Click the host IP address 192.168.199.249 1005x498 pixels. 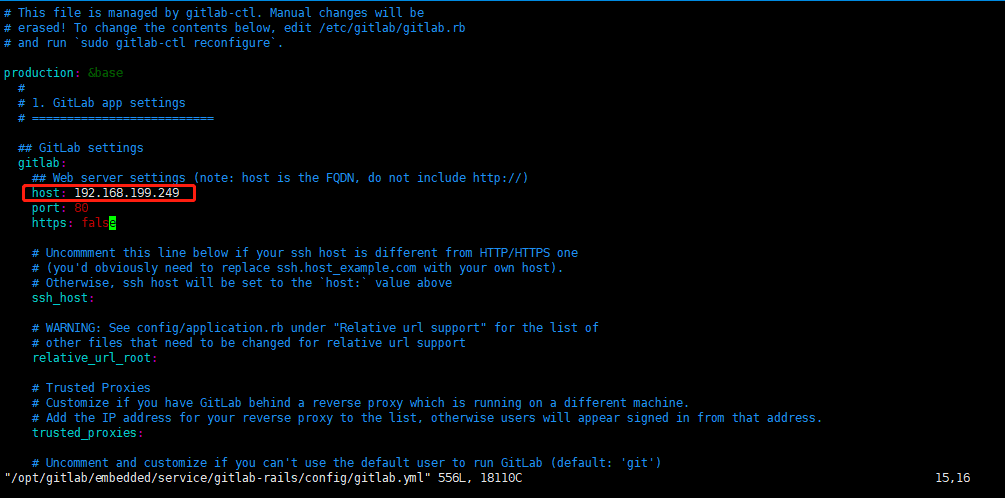pyautogui.click(x=127, y=193)
